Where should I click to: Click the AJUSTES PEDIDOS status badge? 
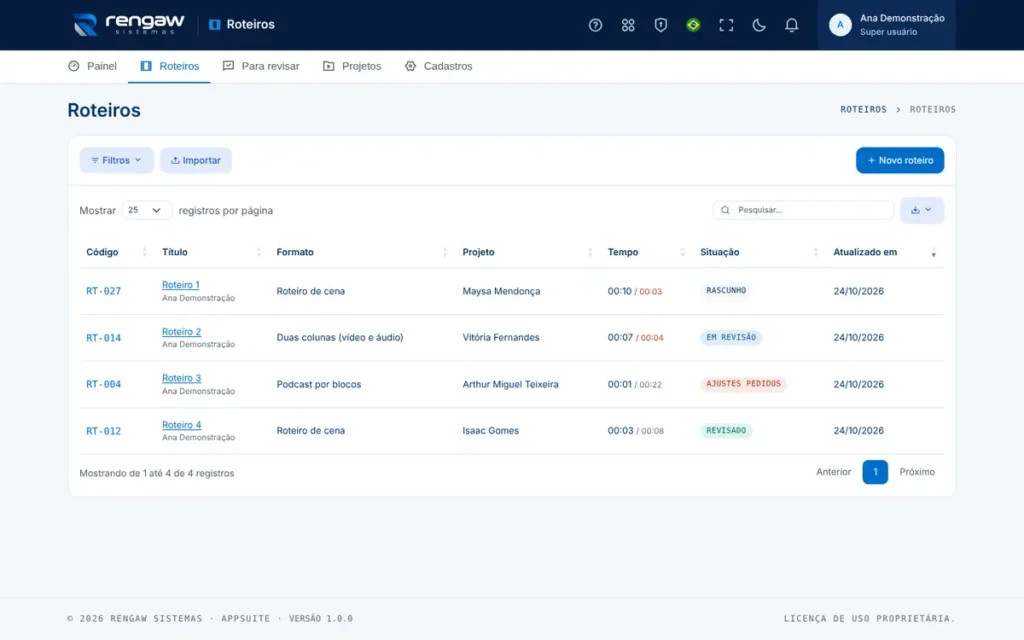[743, 384]
